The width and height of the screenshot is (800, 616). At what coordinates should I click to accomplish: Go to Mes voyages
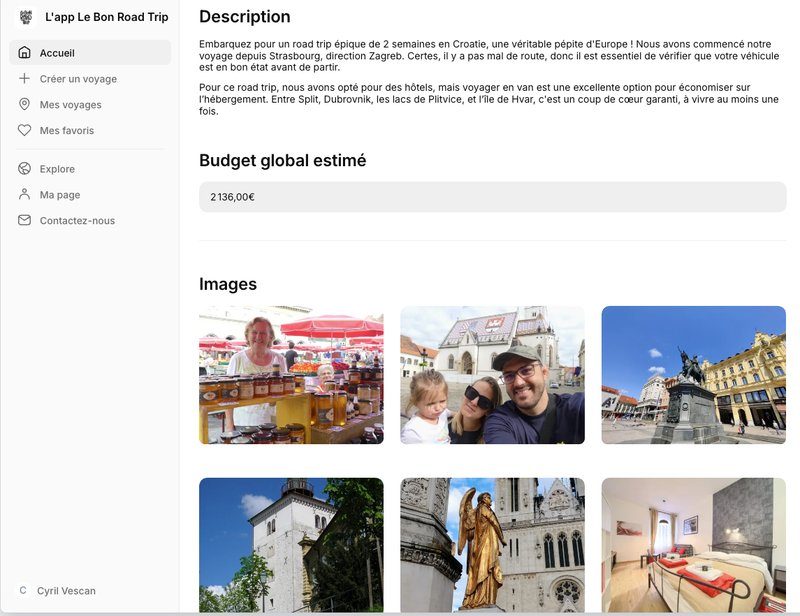(x=90, y=104)
